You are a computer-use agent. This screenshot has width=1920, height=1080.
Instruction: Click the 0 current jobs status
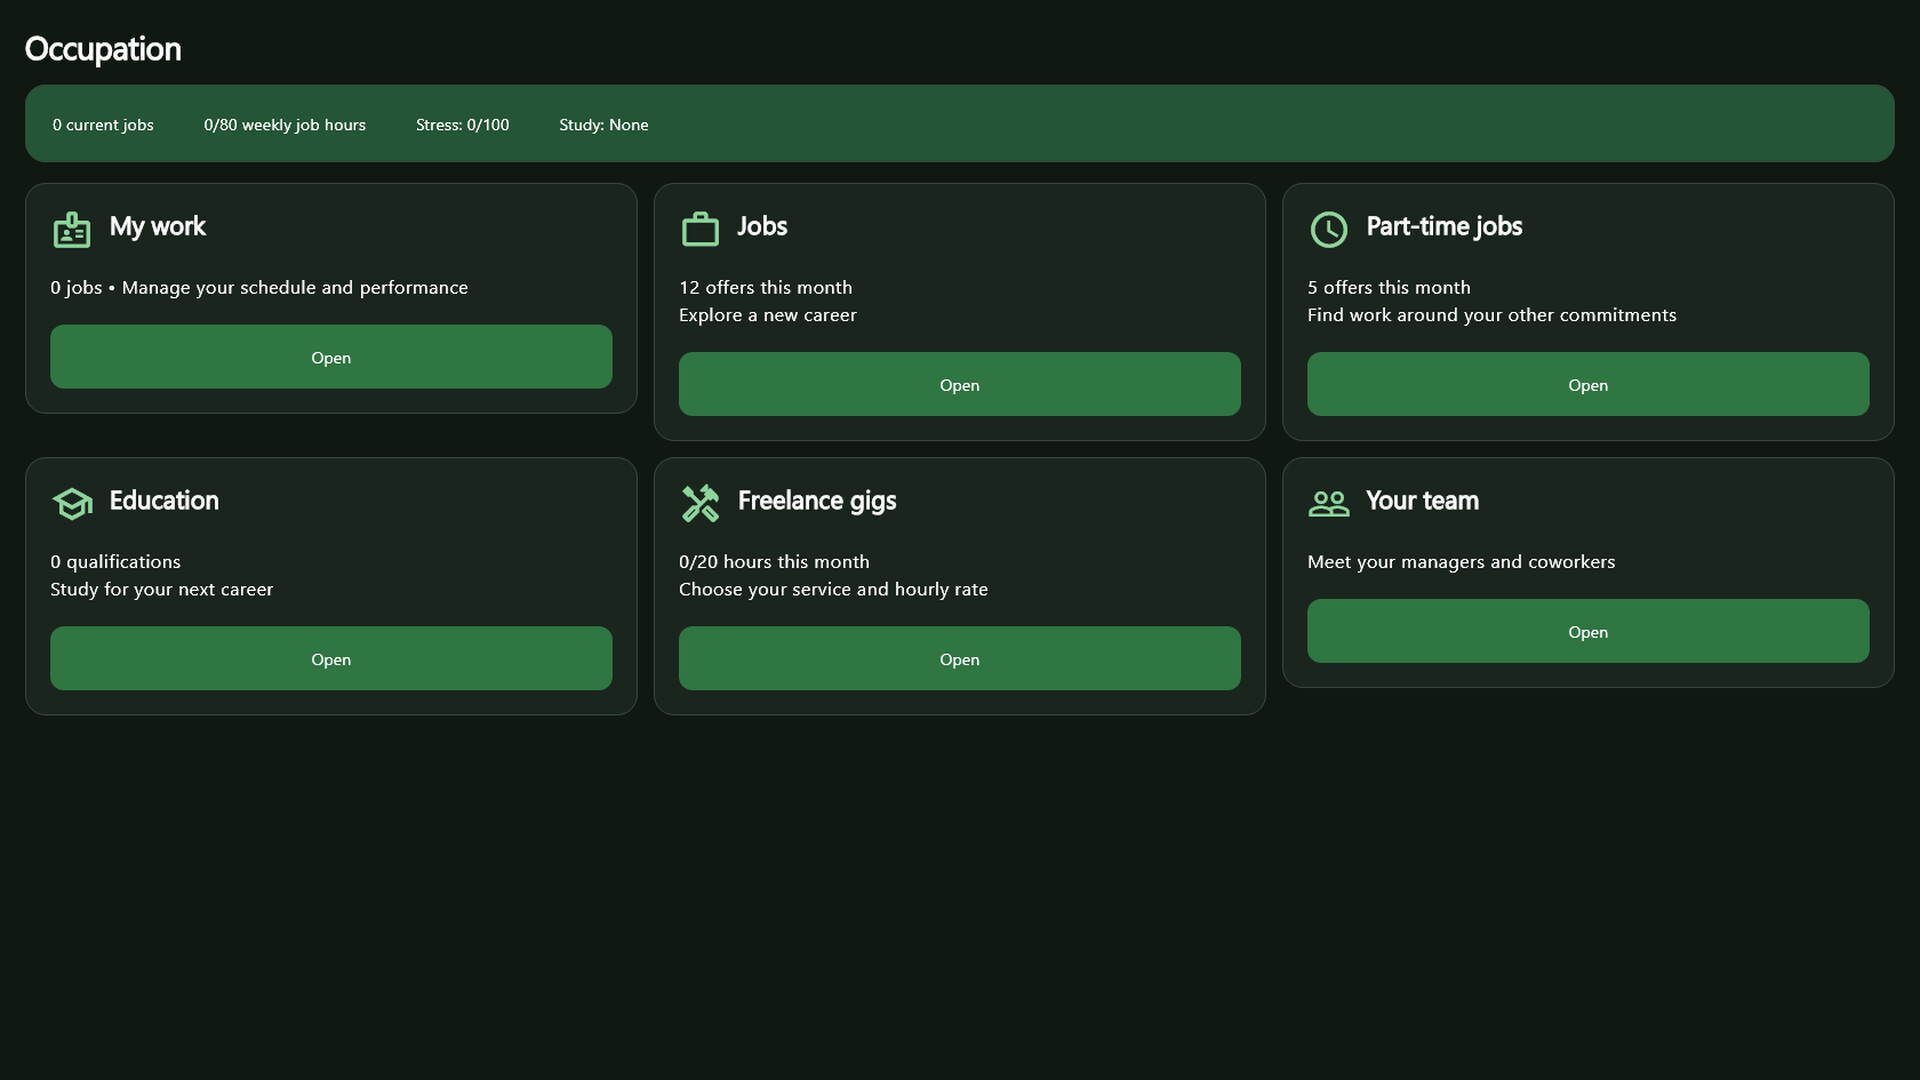tap(103, 125)
